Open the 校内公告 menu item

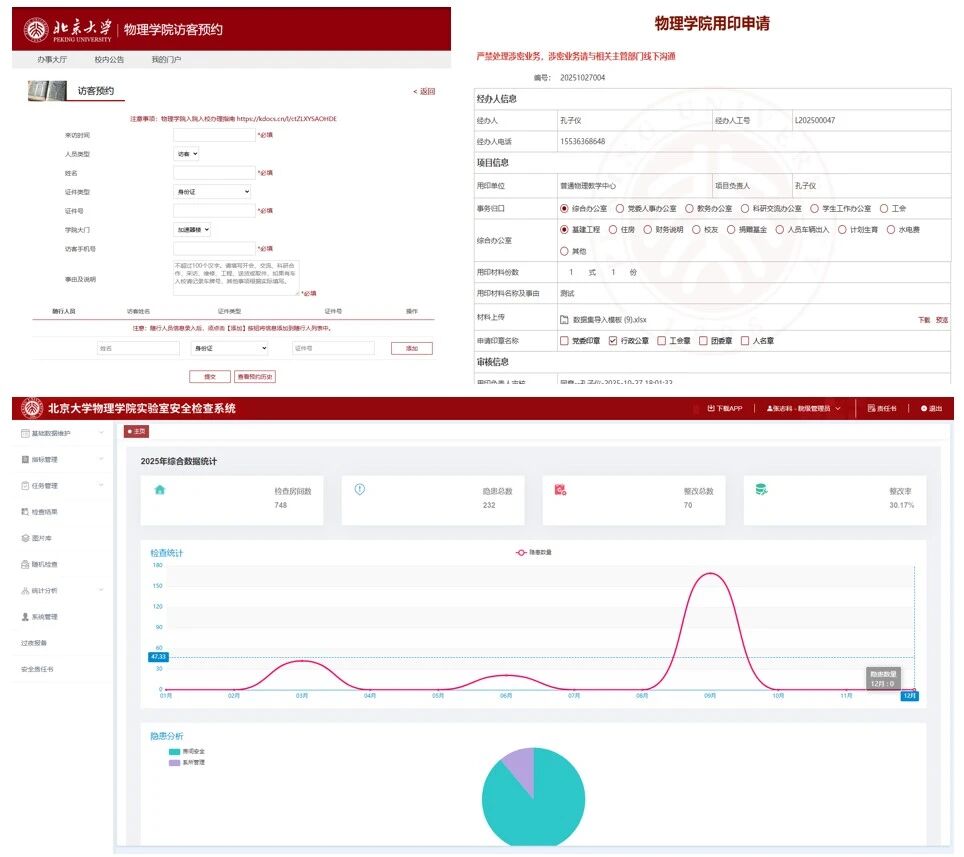[x=109, y=60]
